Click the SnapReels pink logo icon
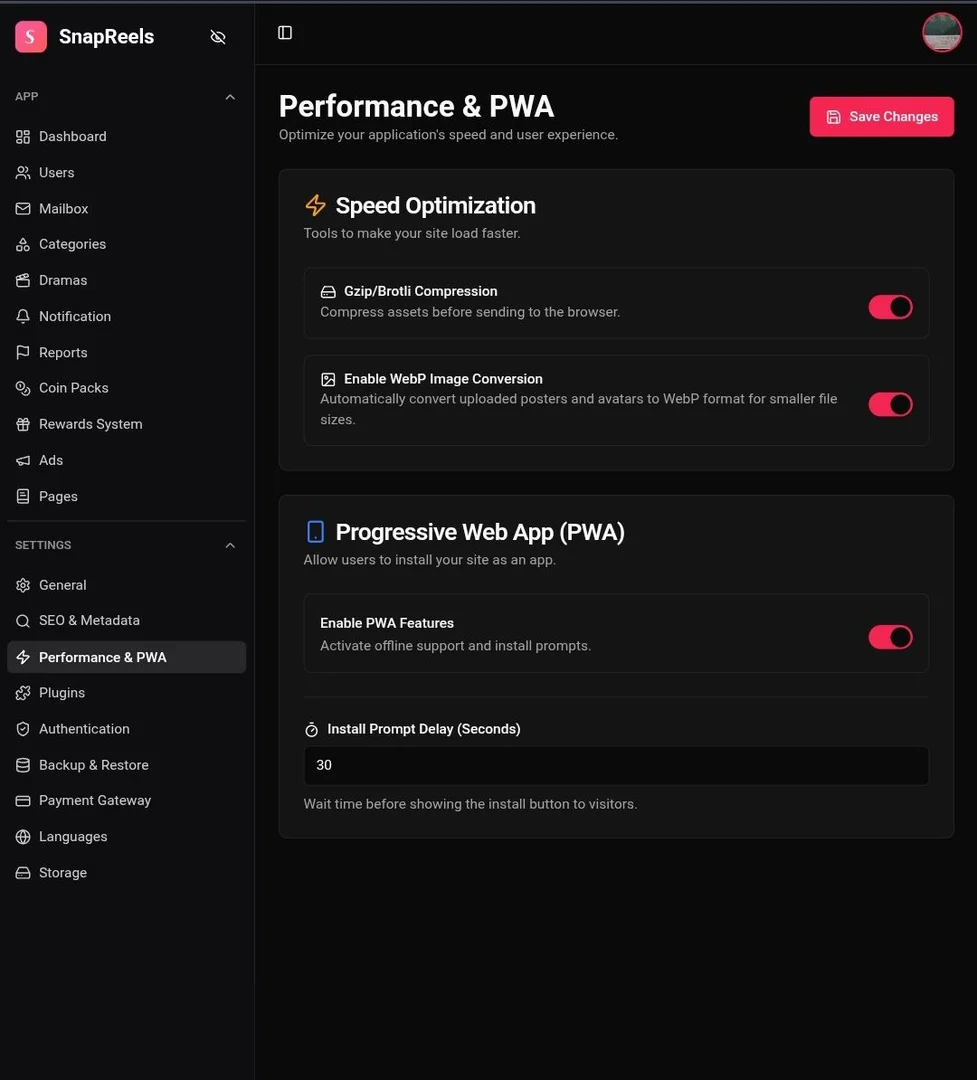This screenshot has height=1080, width=977. 31,37
